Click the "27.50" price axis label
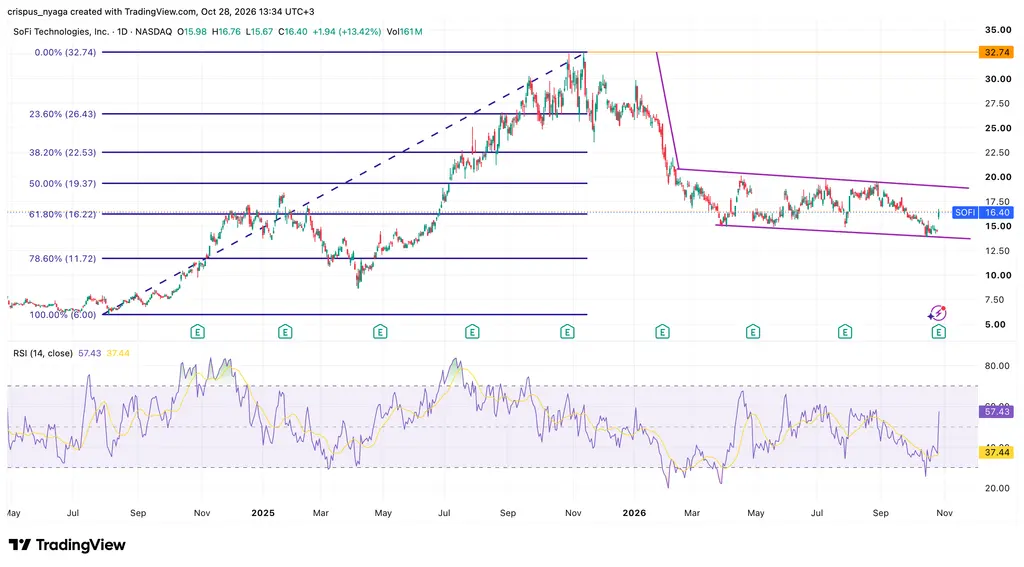 coord(998,104)
